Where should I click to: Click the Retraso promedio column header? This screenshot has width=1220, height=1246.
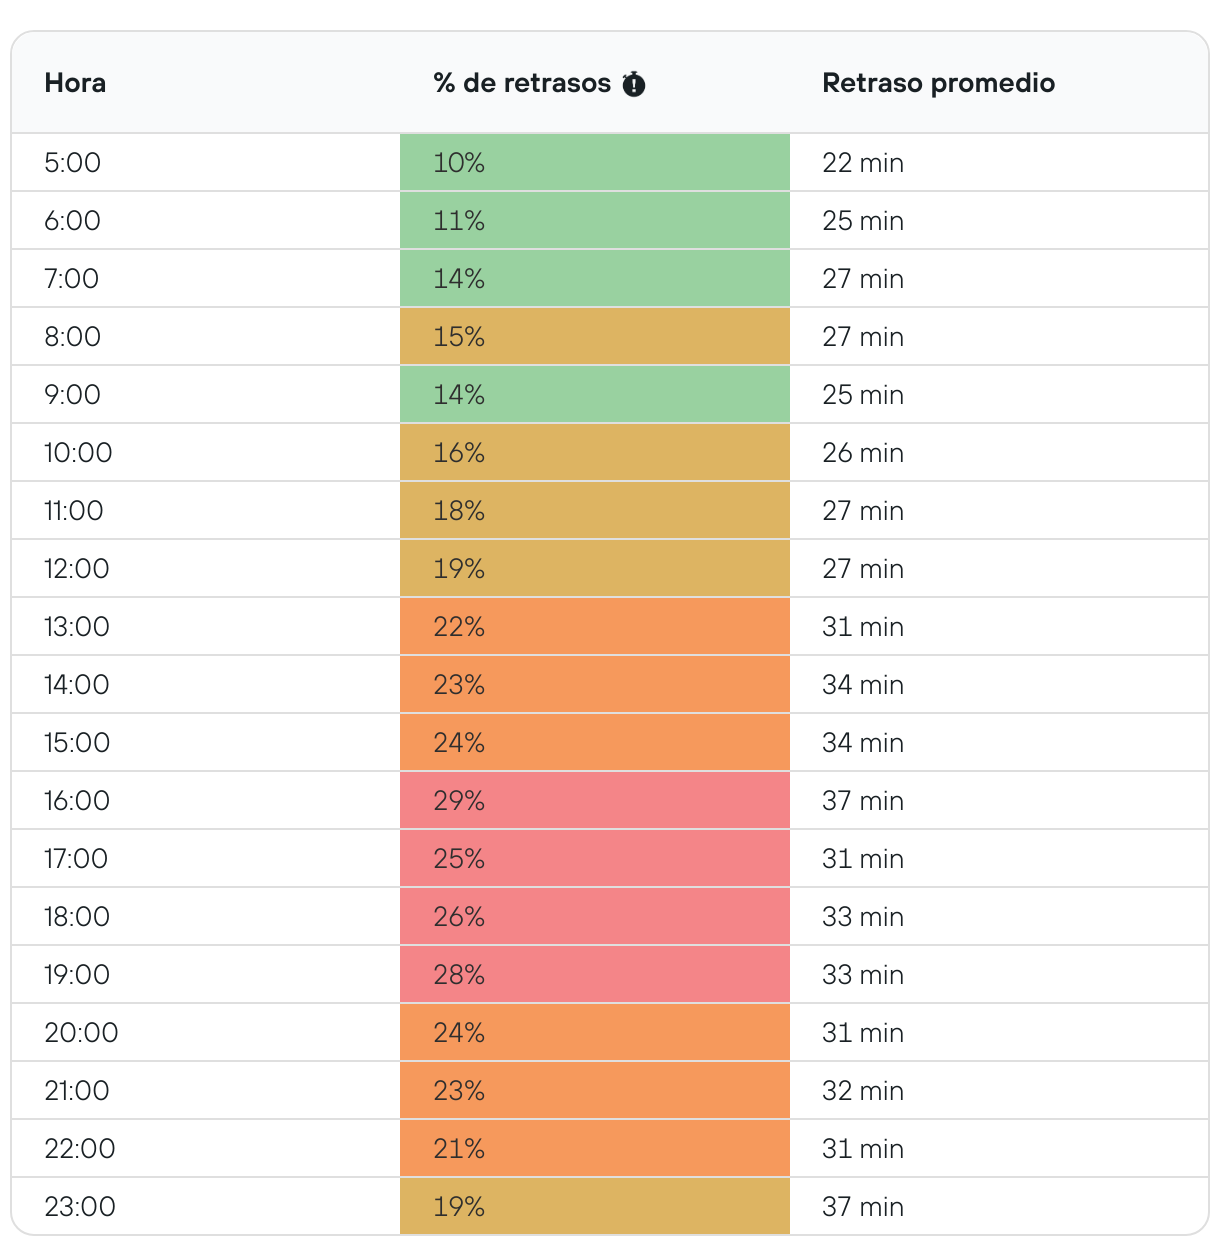click(938, 83)
